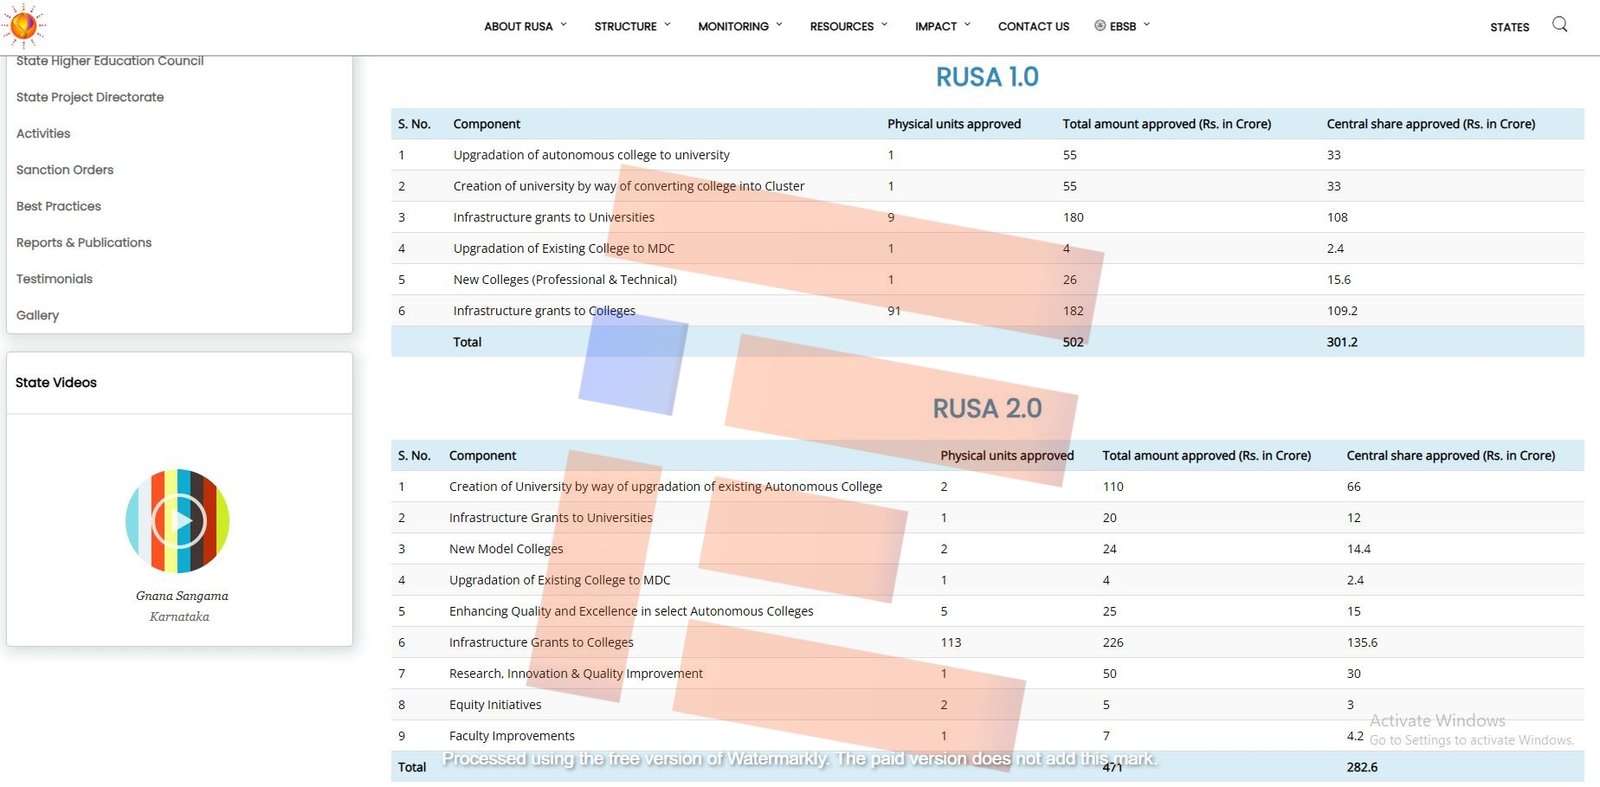The height and width of the screenshot is (787, 1600).
Task: Select 'Faculty Improvements' row
Action: [987, 736]
